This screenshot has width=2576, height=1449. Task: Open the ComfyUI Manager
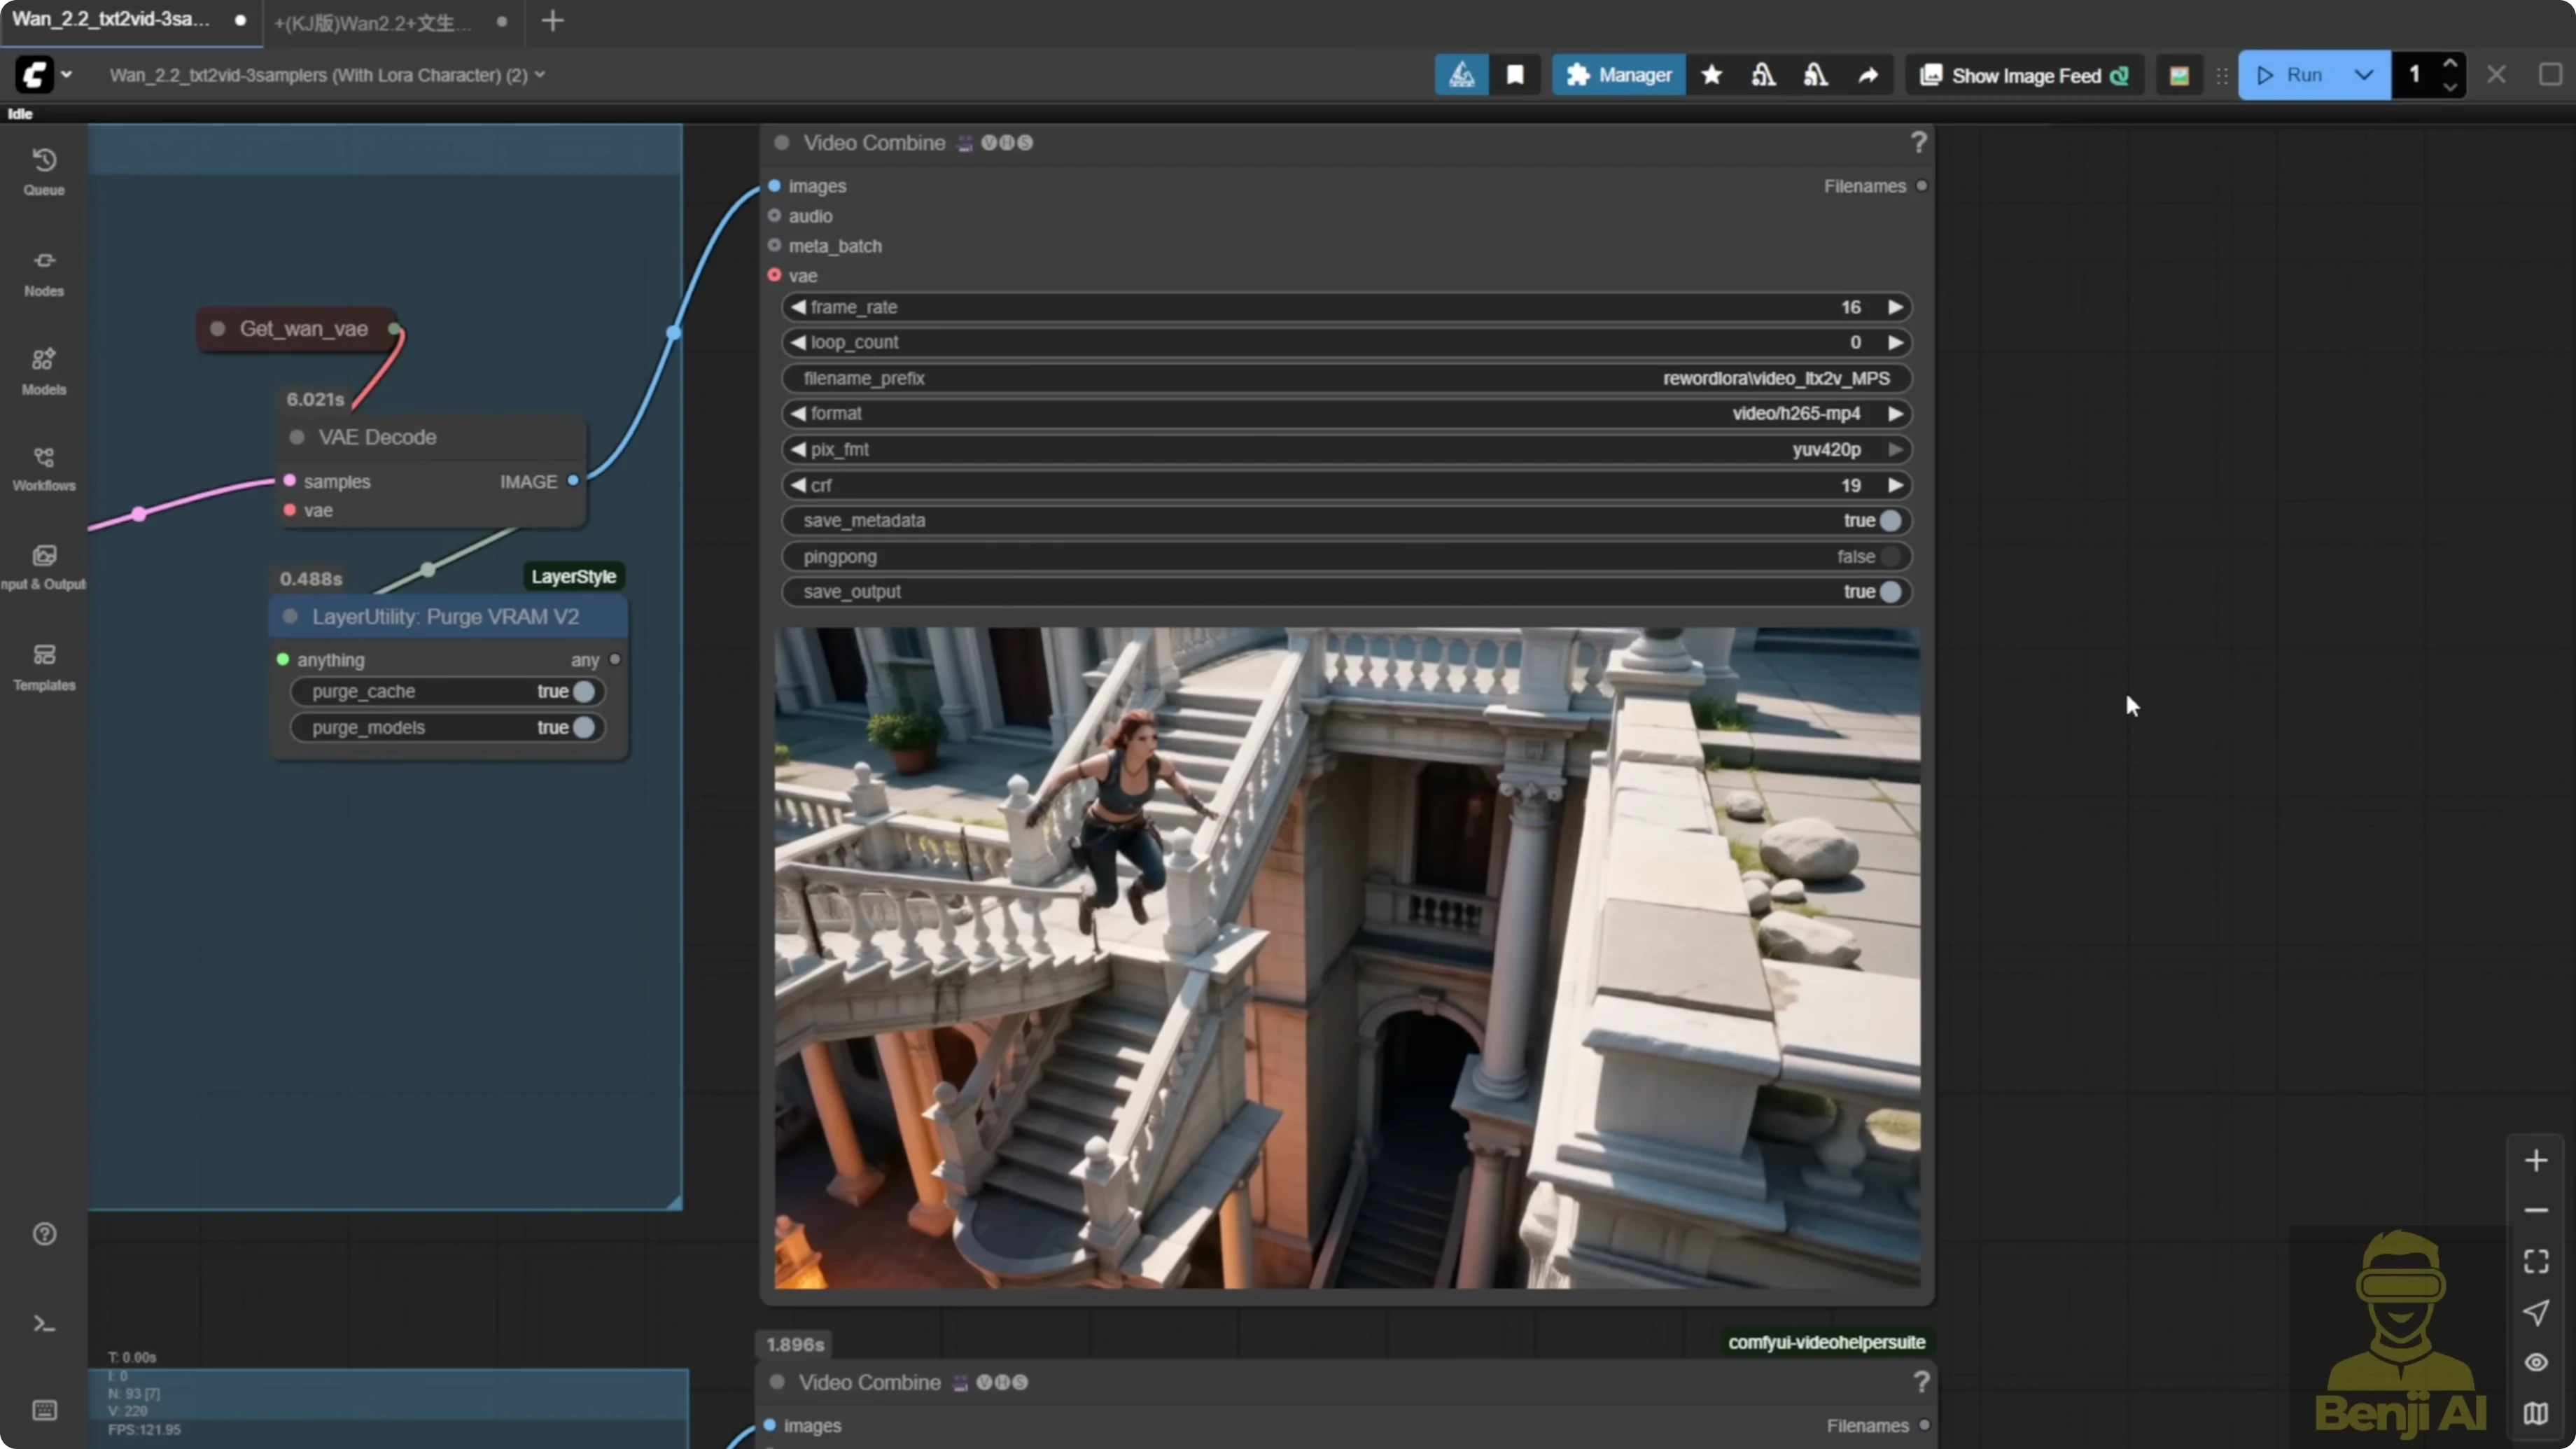(1618, 74)
